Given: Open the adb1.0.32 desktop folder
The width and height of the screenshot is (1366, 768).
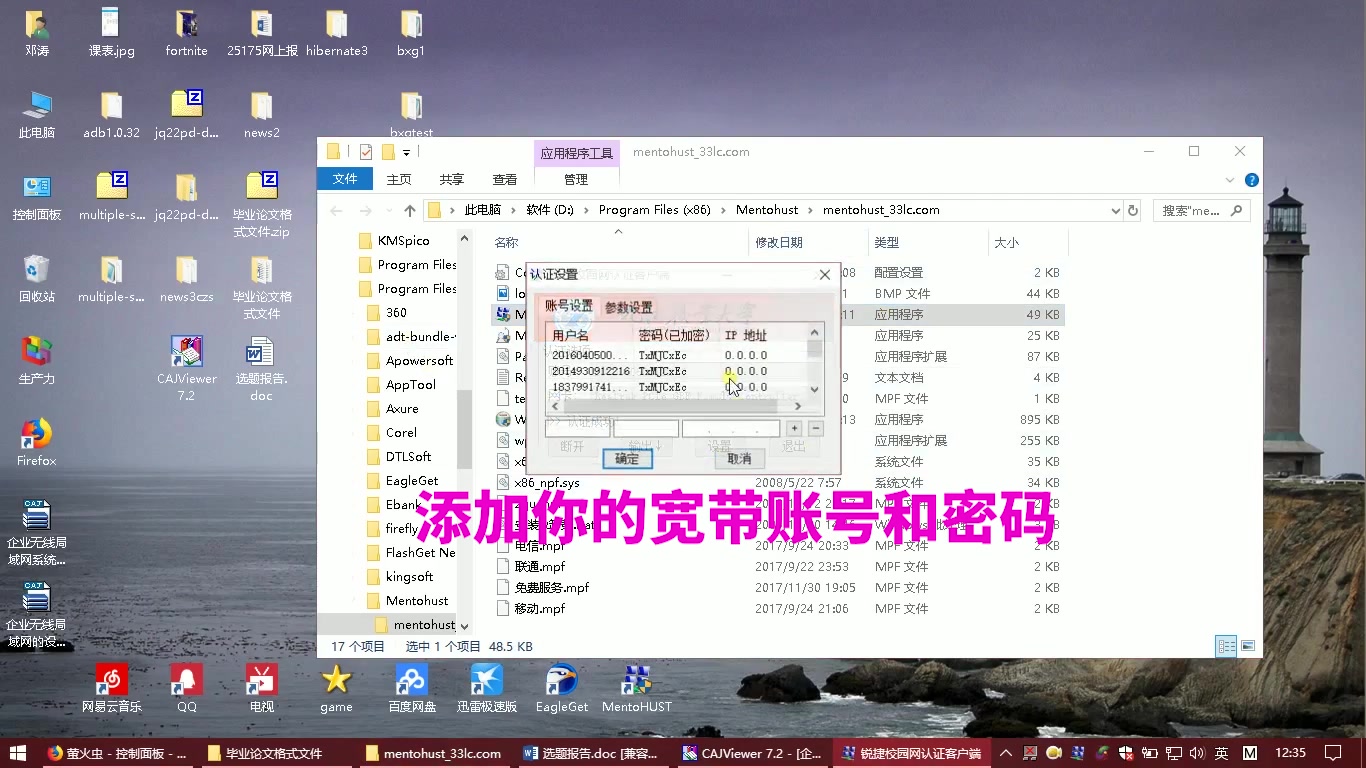Looking at the screenshot, I should [111, 115].
